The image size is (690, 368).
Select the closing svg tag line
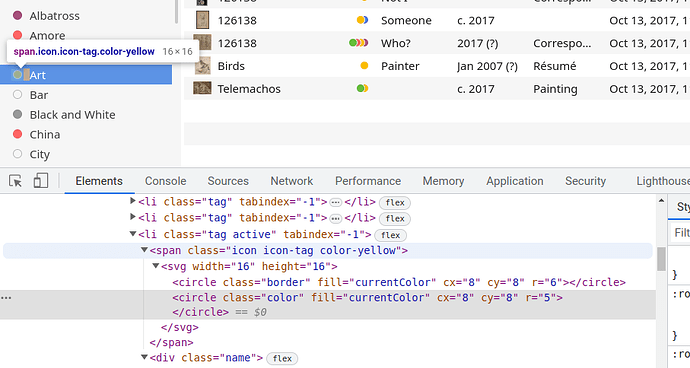(x=180, y=328)
